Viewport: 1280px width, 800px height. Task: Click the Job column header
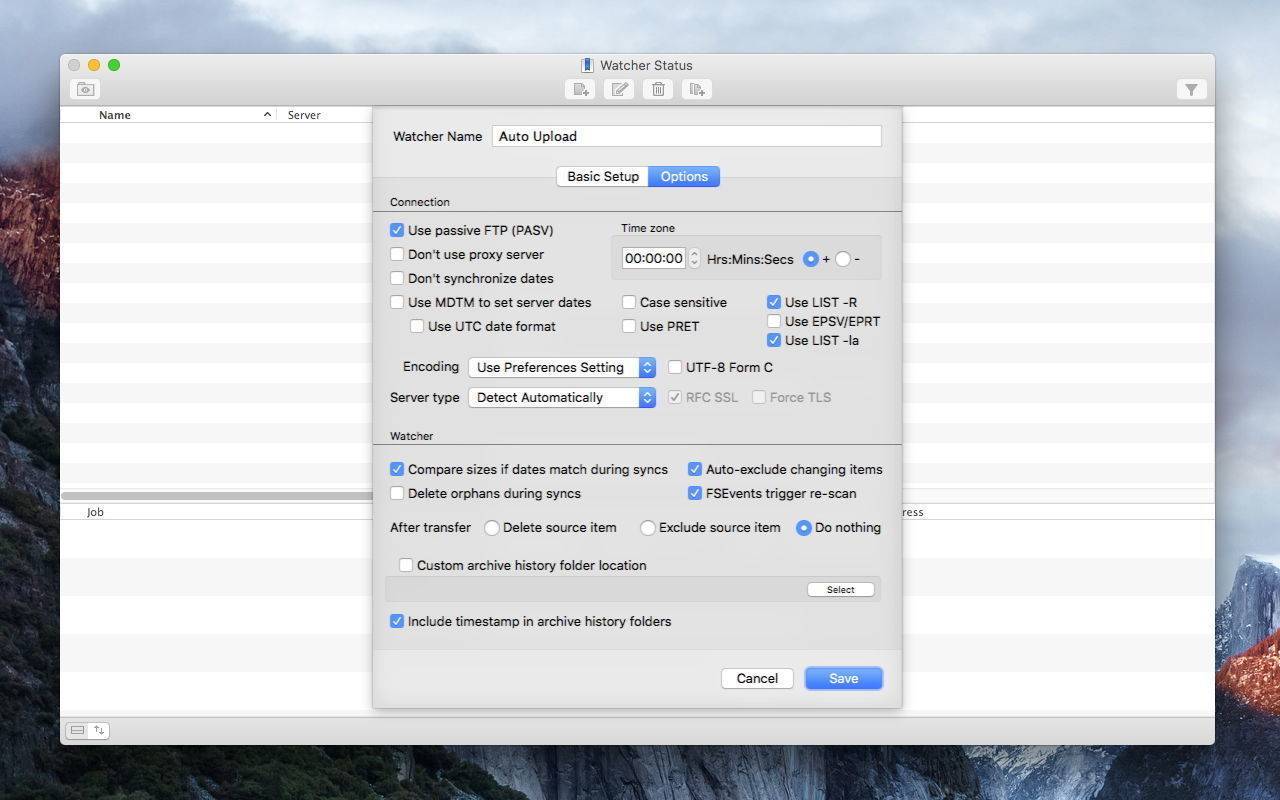(x=95, y=512)
